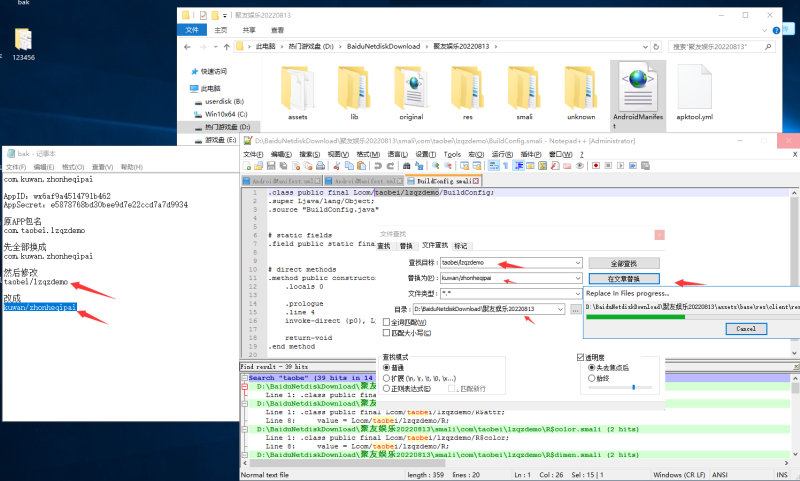Switch to the 替换 tab in find dialog
Screen dimensions: 800x481
pyautogui.click(x=406, y=245)
